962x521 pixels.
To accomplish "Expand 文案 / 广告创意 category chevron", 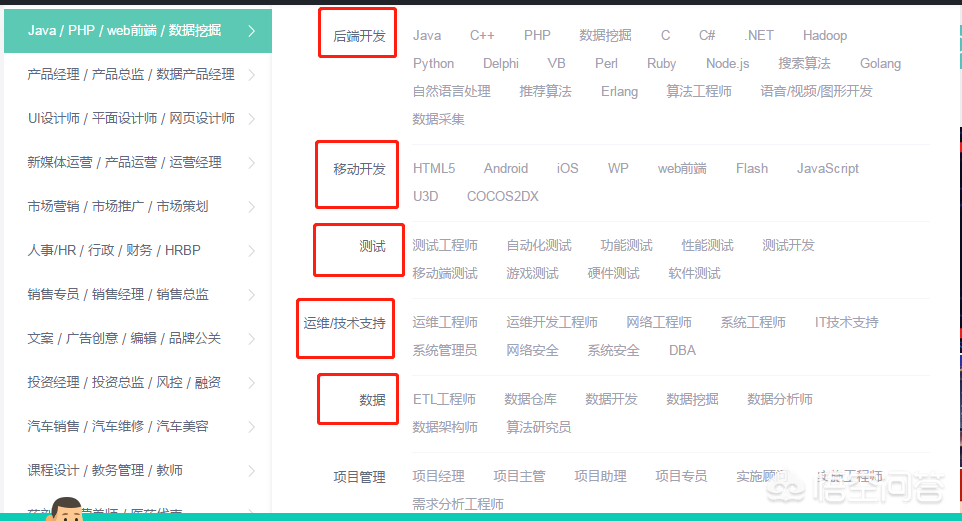I will pyautogui.click(x=252, y=339).
